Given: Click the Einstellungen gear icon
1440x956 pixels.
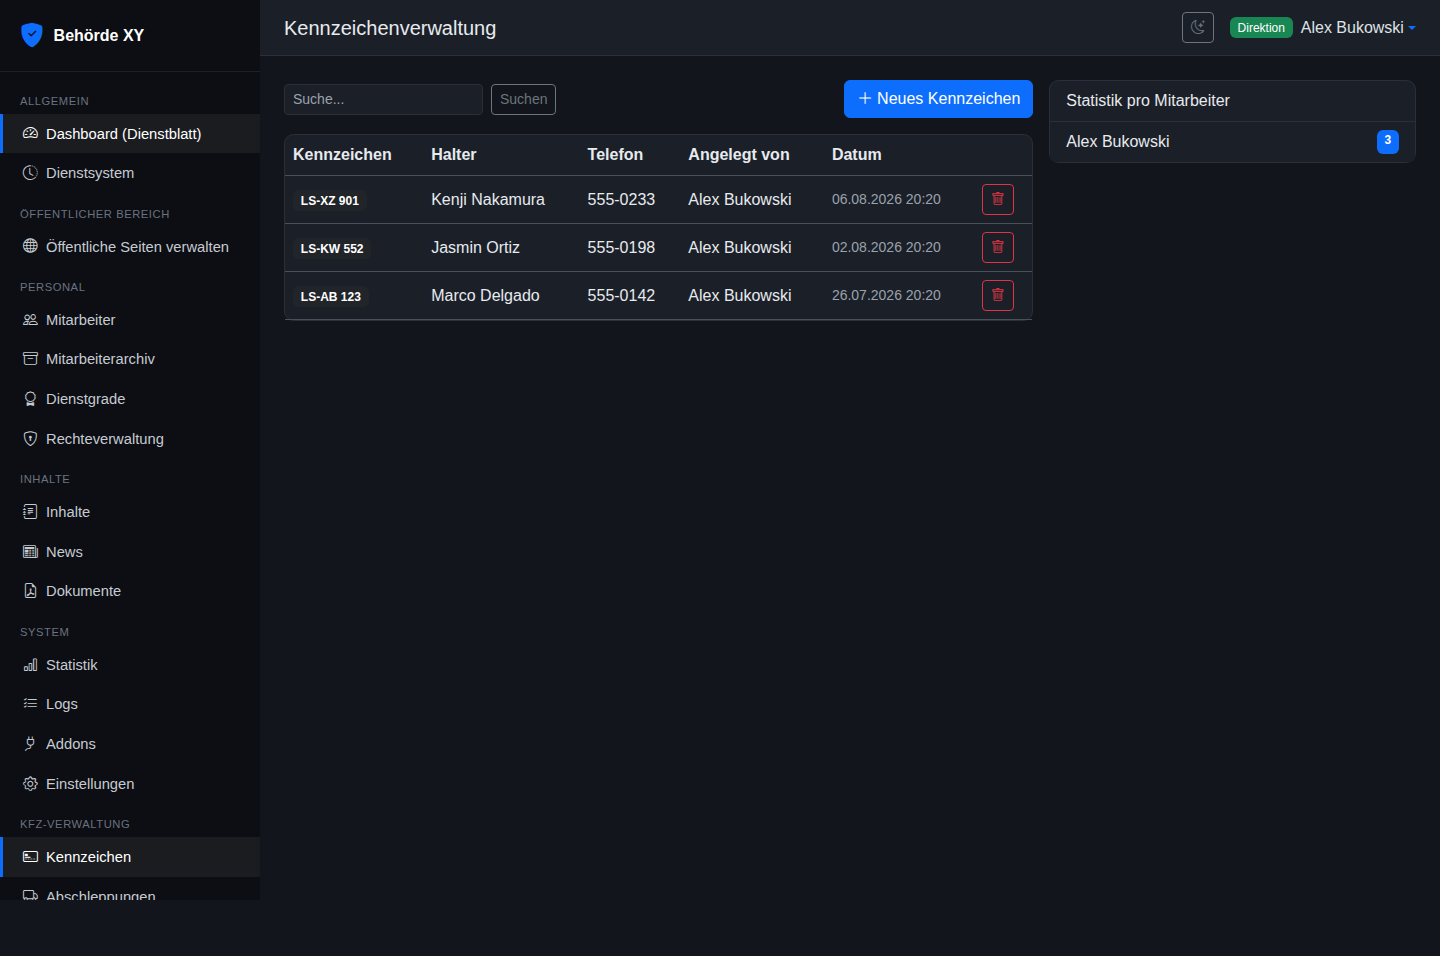Looking at the screenshot, I should [30, 784].
